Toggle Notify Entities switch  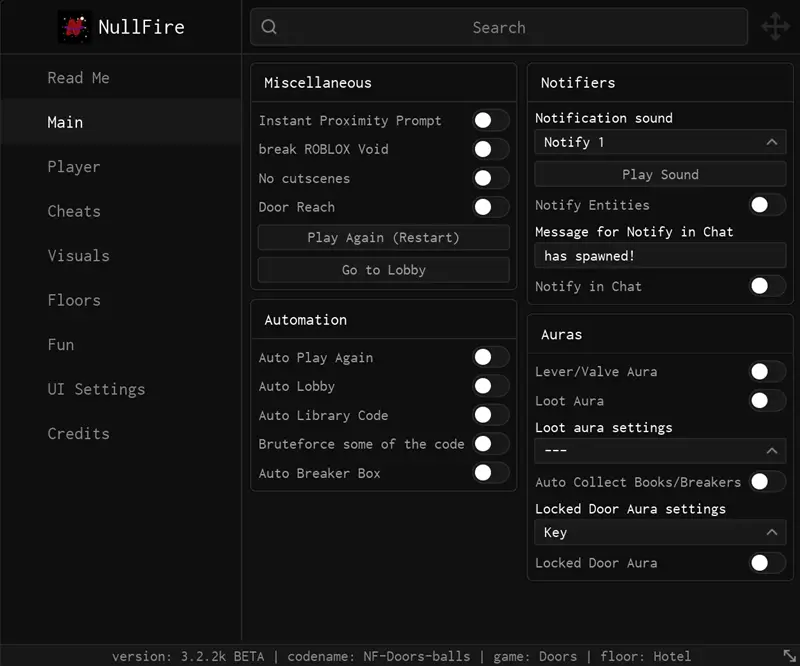767,205
